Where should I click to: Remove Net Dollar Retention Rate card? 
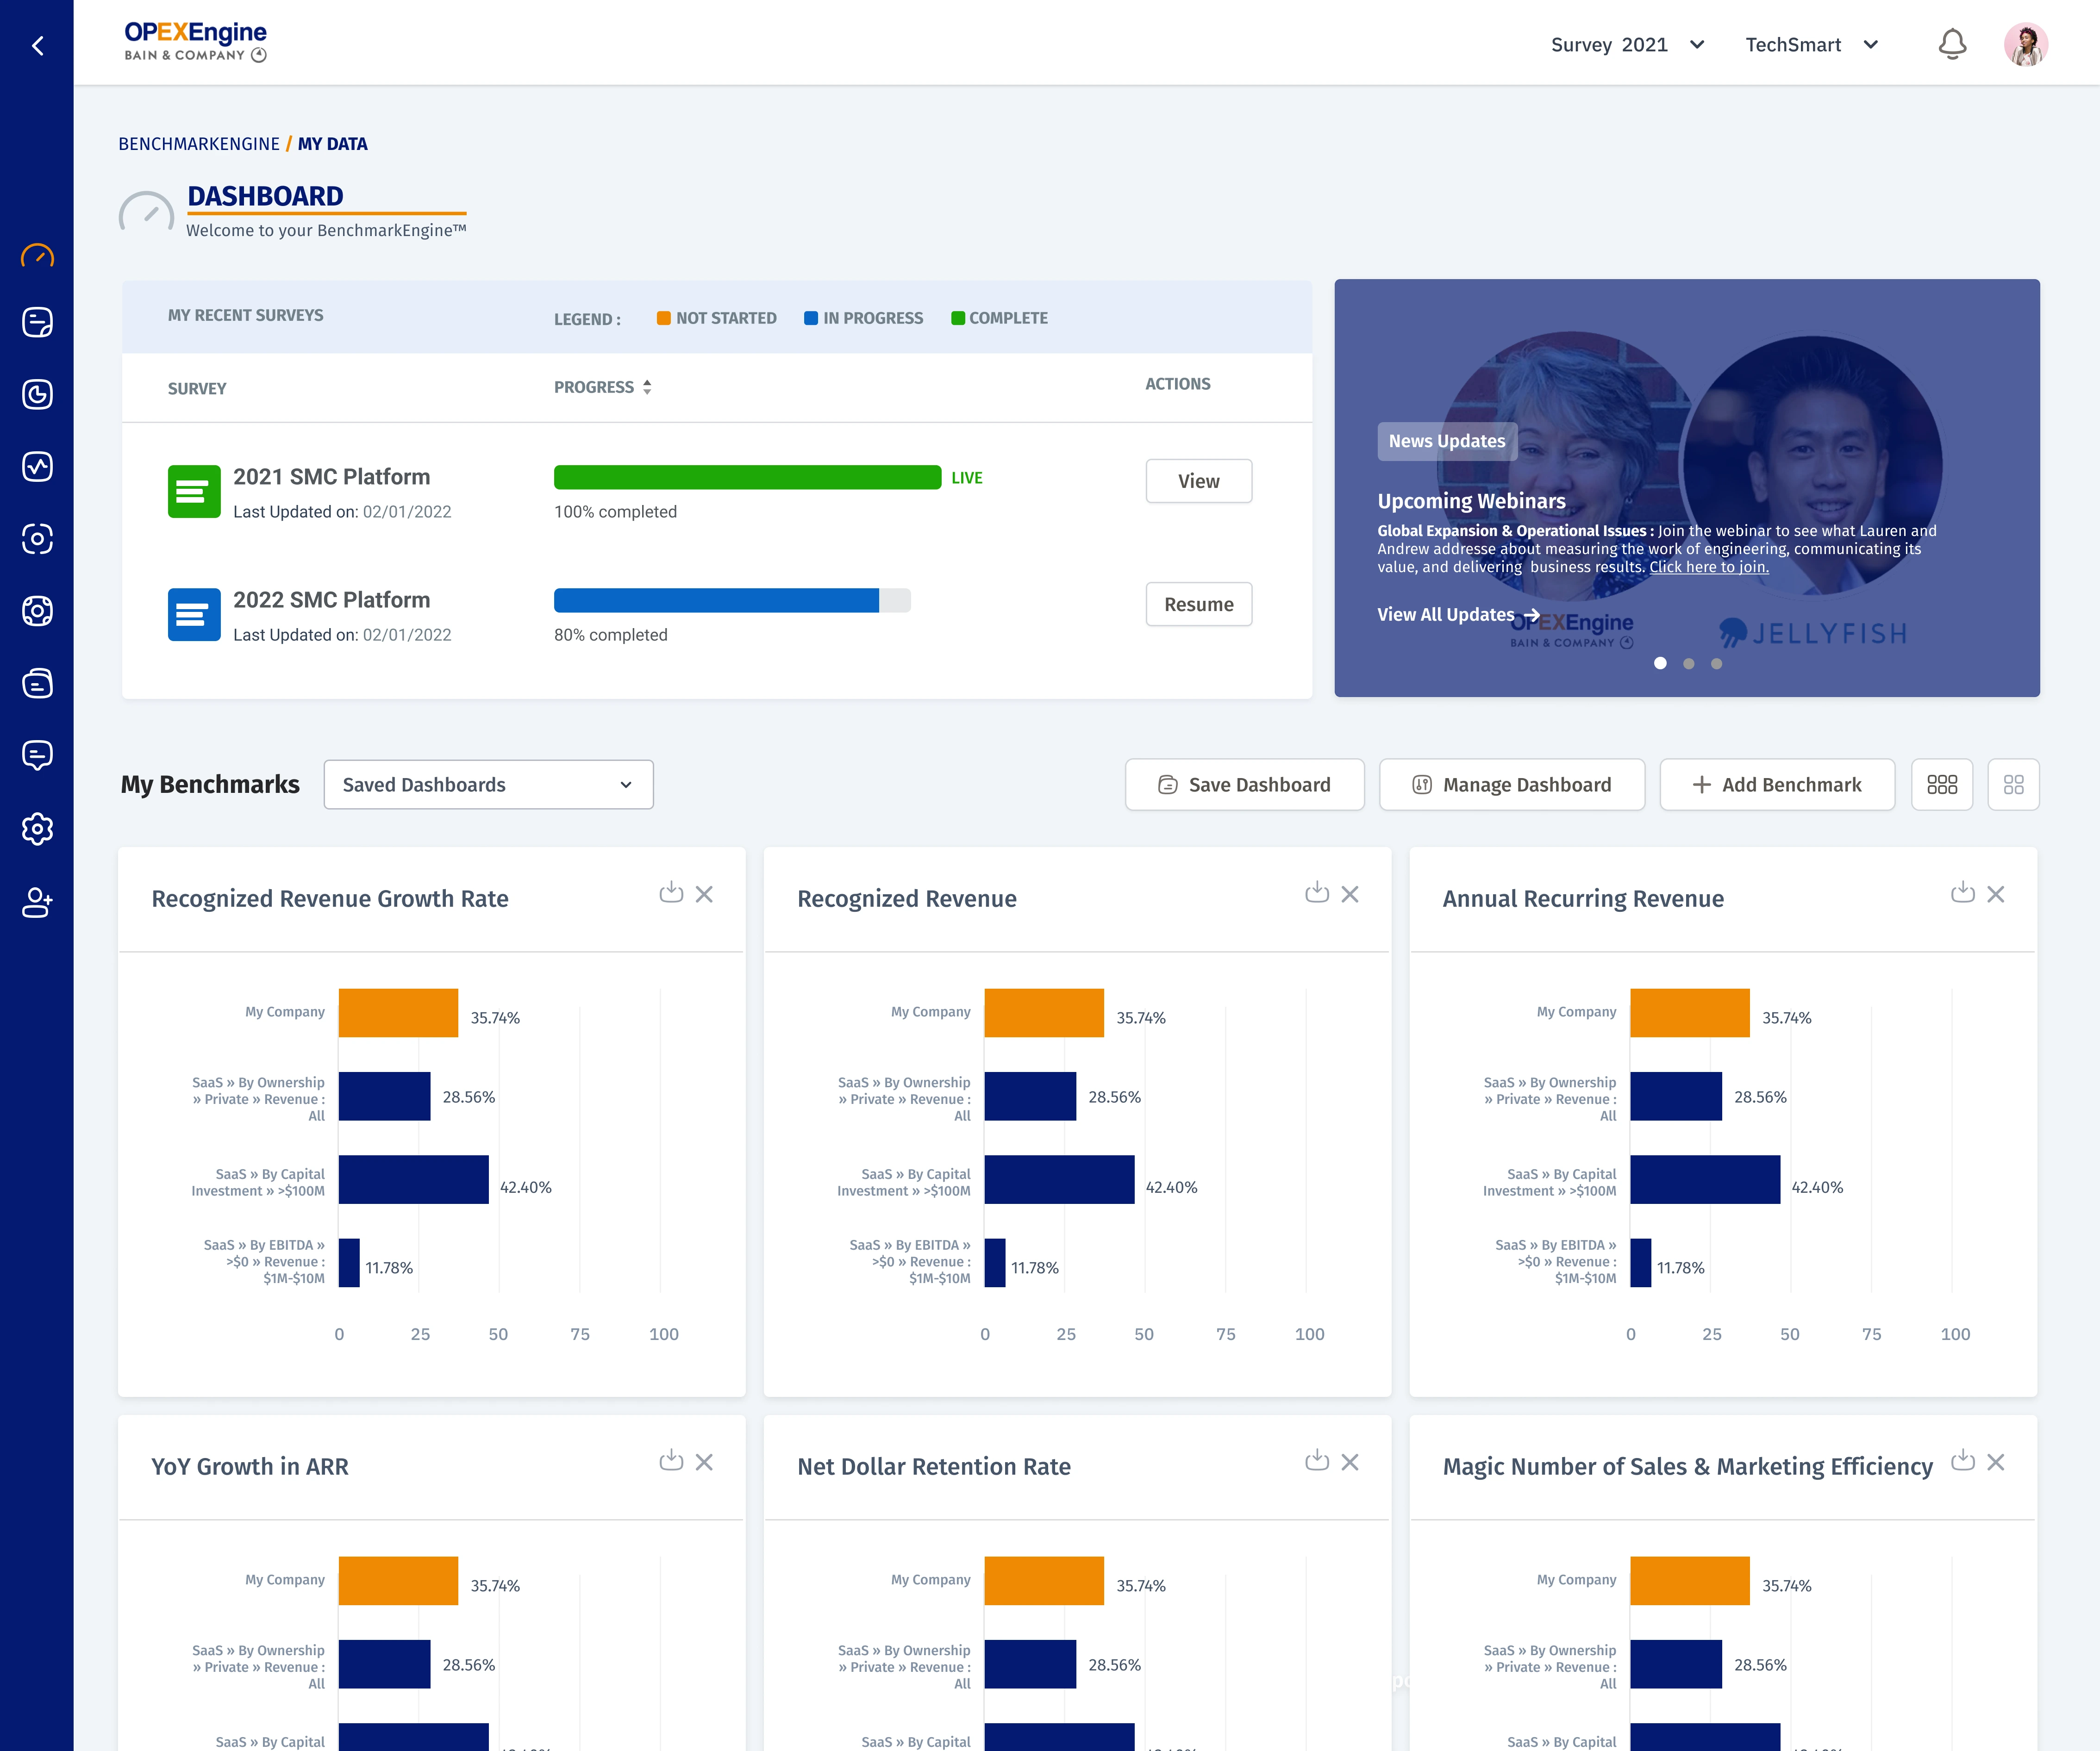click(1350, 1462)
